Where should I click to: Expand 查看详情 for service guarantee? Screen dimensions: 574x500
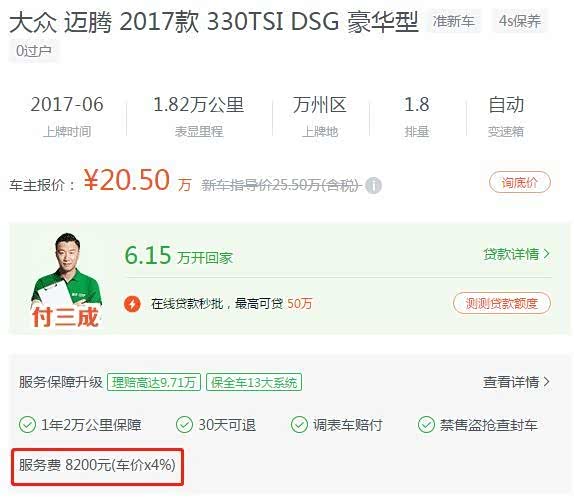click(x=517, y=382)
